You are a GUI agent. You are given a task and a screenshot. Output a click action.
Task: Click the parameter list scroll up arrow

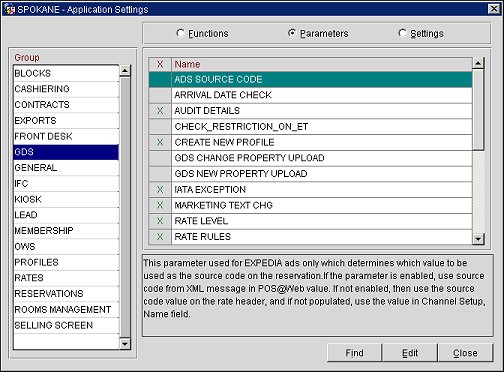(478, 63)
